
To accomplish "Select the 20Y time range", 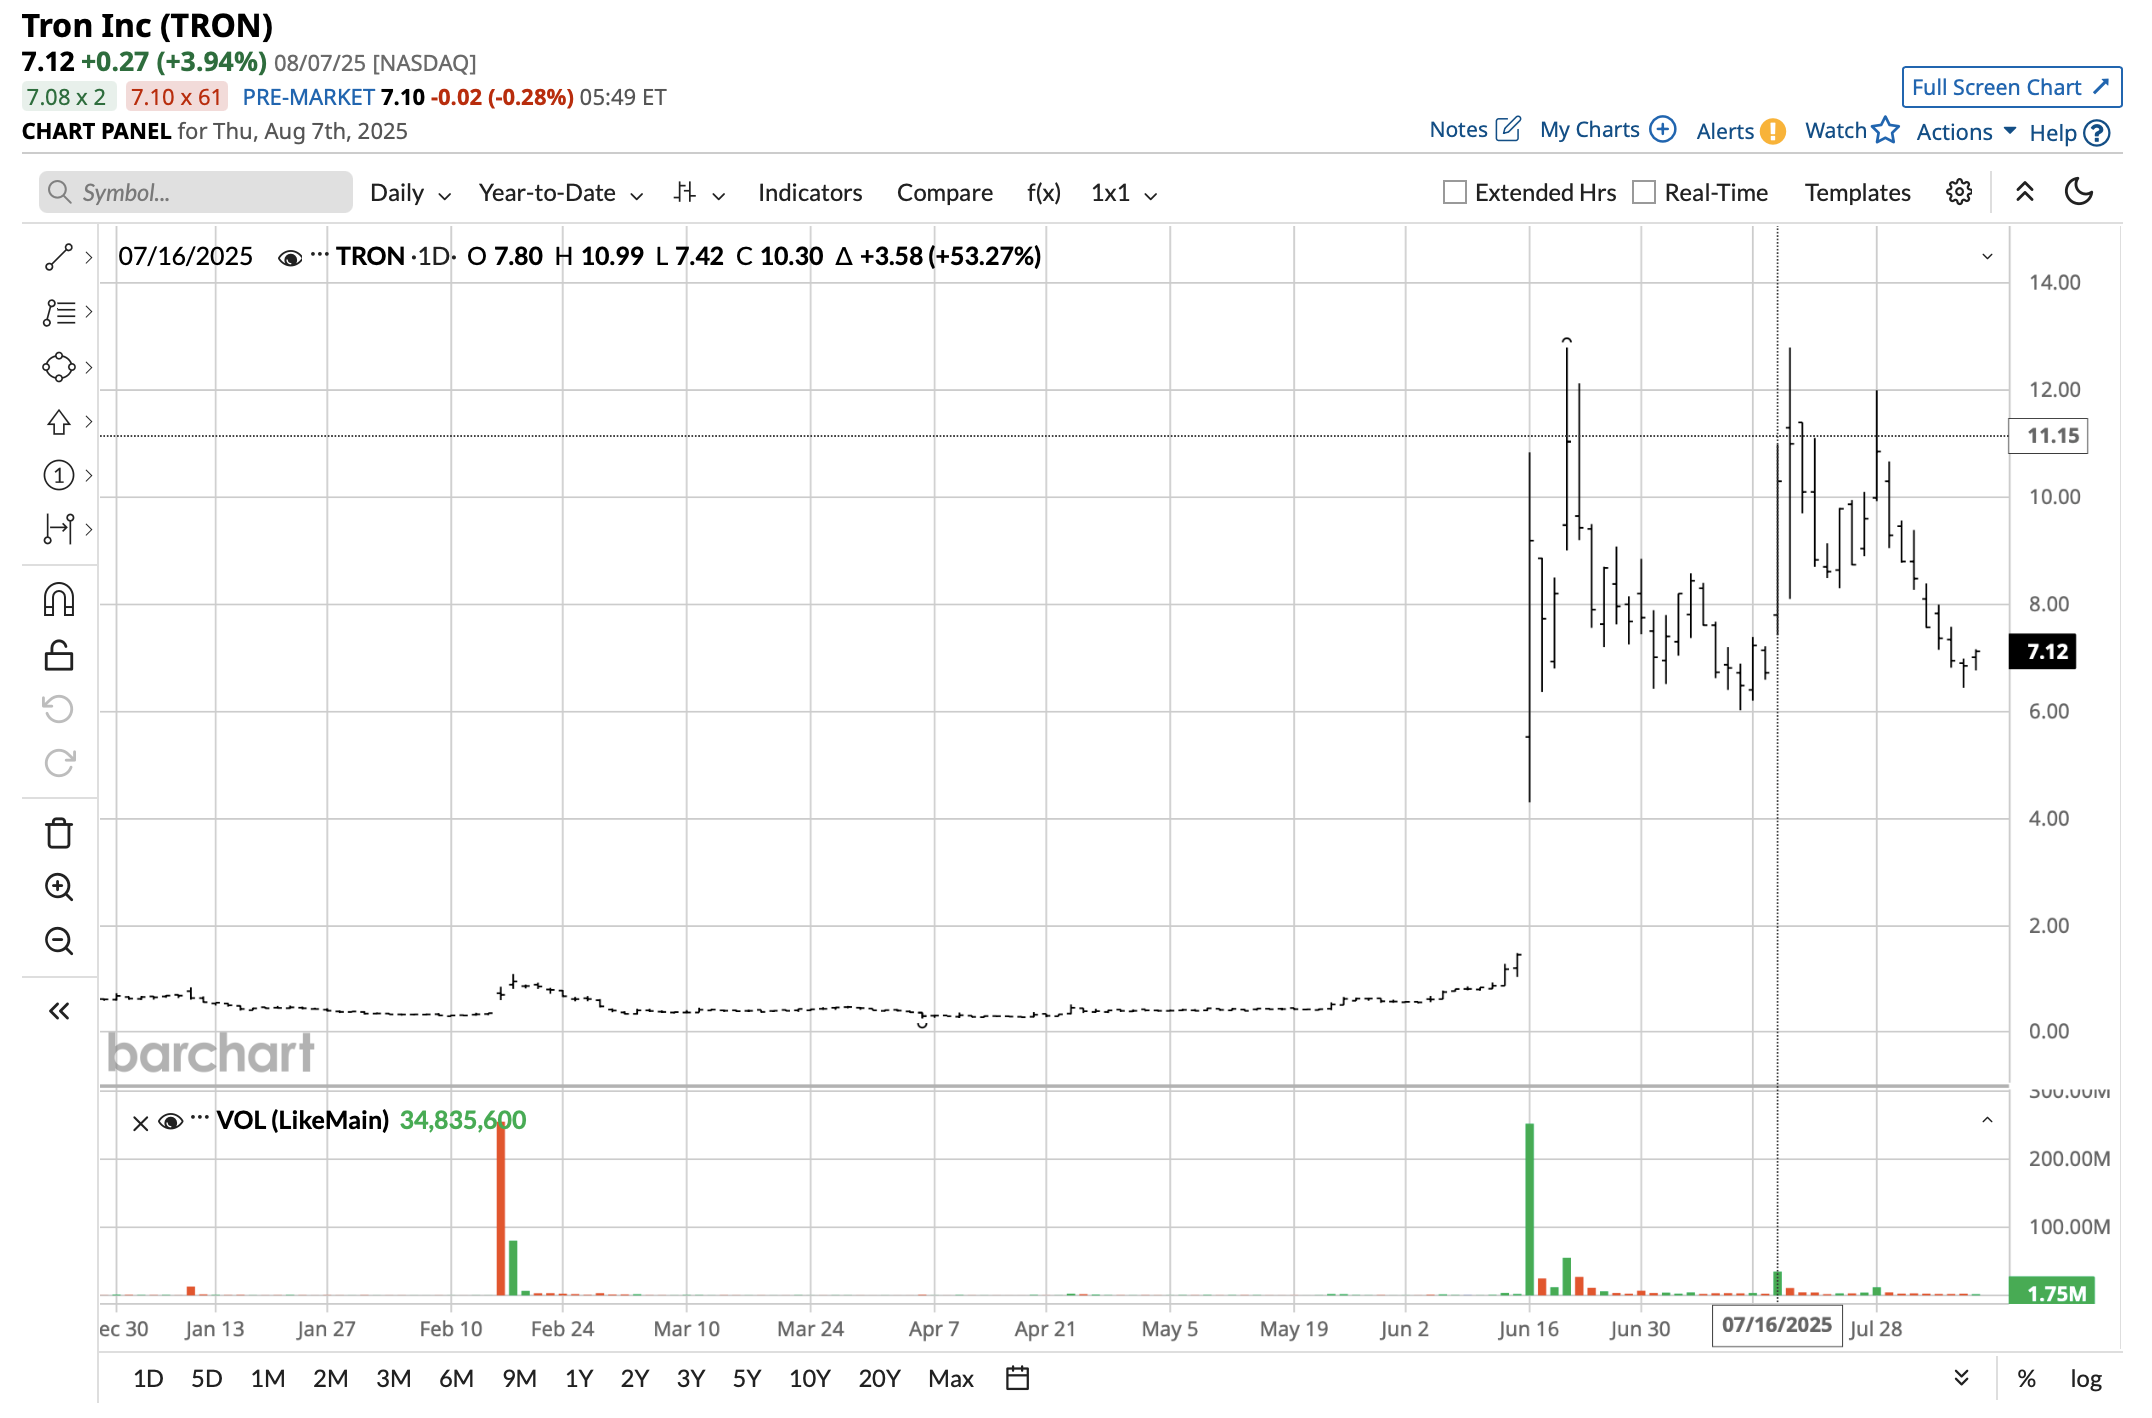I will [879, 1379].
